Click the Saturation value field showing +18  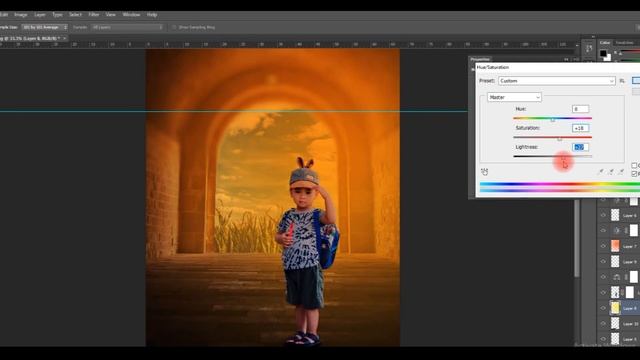(580, 128)
